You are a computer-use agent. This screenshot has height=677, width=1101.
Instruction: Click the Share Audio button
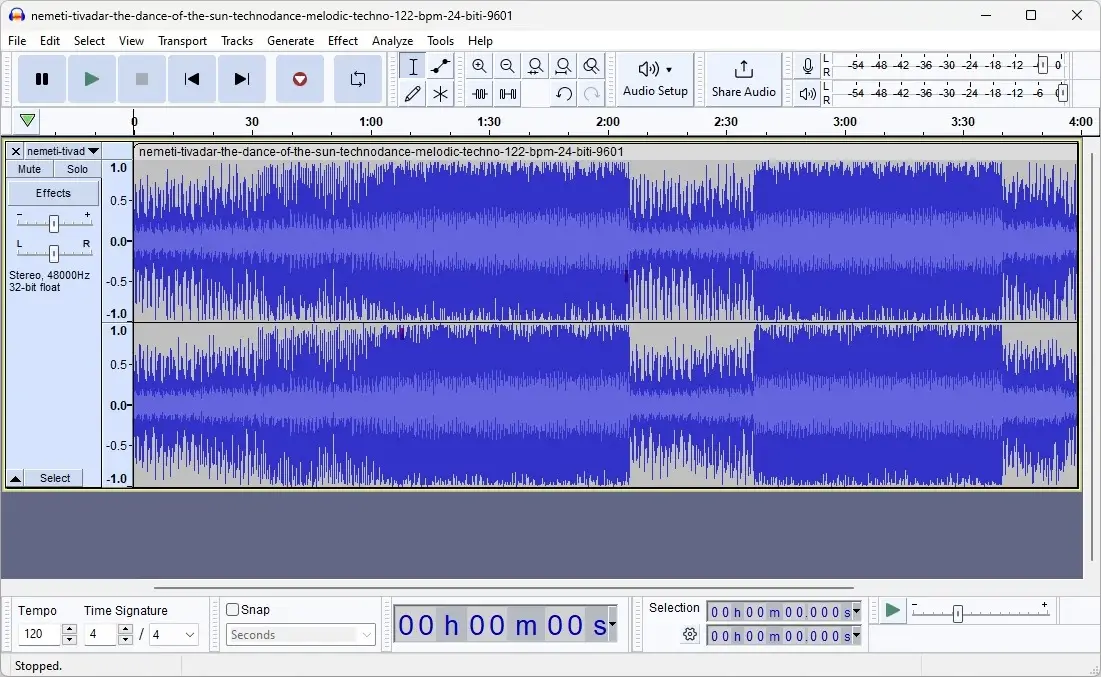(x=744, y=79)
